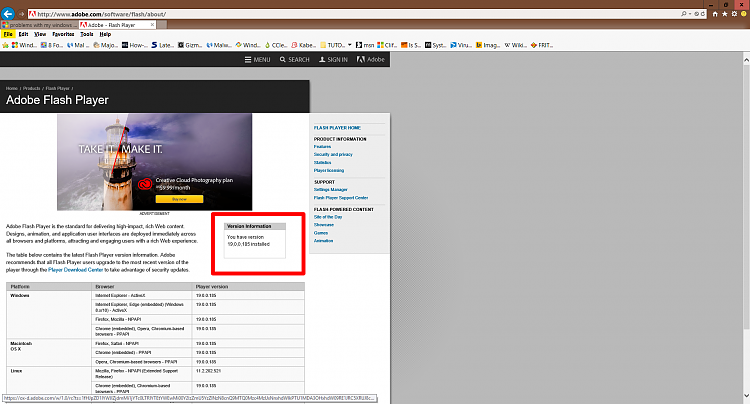Open the Tools menu
The image size is (750, 404).
pyautogui.click(x=87, y=34)
